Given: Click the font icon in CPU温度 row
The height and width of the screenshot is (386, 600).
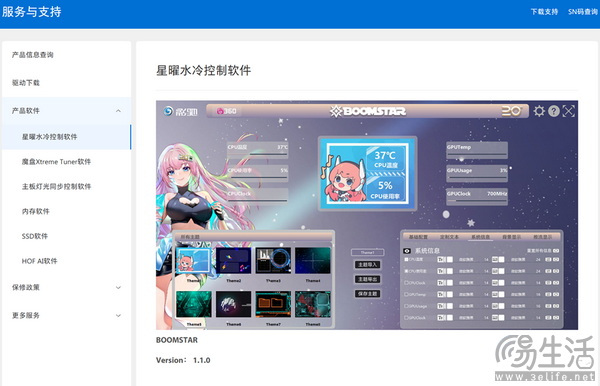Looking at the screenshot, I should [x=441, y=260].
